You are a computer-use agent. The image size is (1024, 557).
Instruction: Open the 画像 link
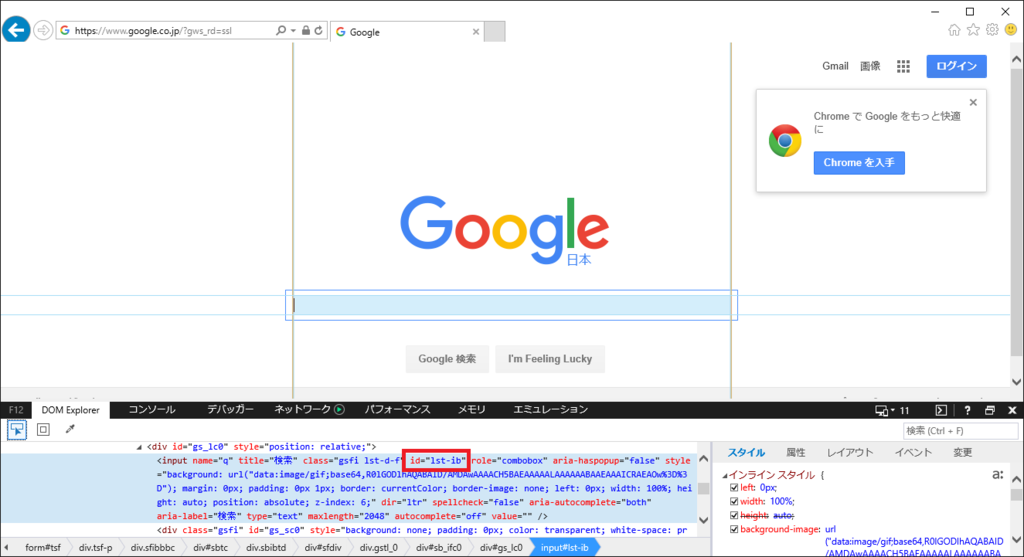click(870, 66)
